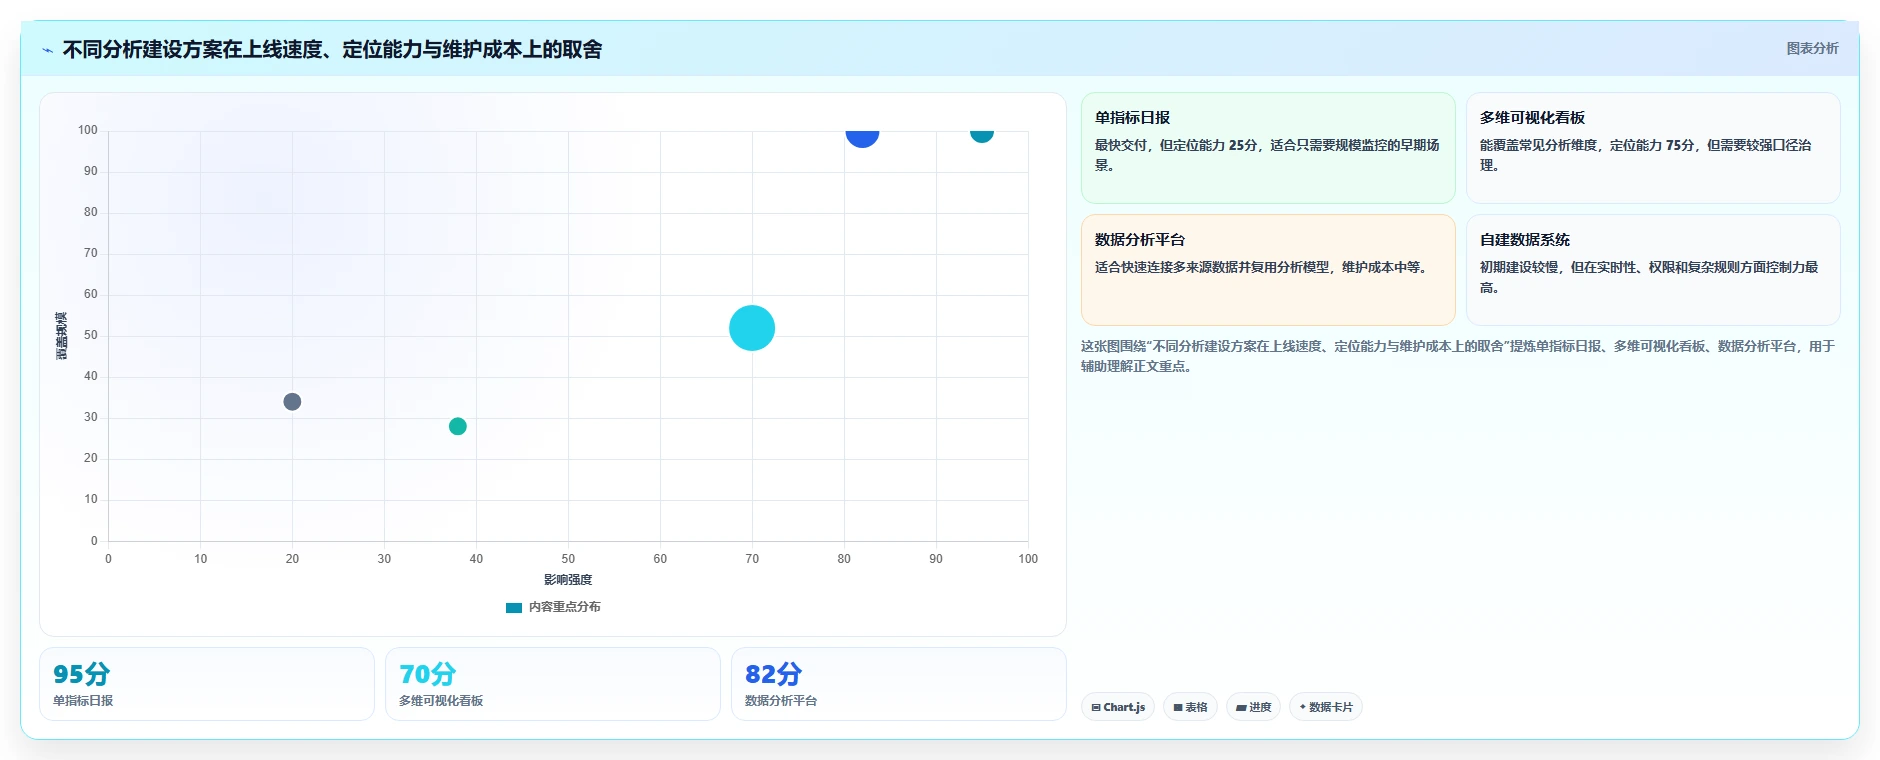Click the text 初期建设较慢
This screenshot has width=1880, height=760.
pyautogui.click(x=1519, y=267)
